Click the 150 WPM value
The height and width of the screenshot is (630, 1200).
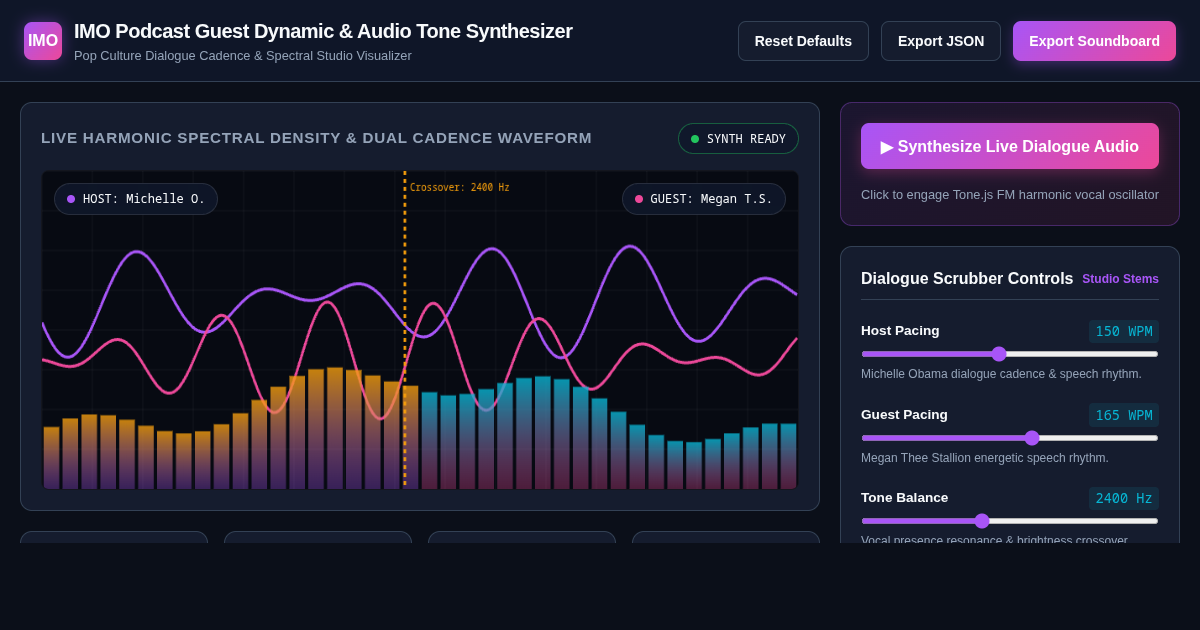1124,331
